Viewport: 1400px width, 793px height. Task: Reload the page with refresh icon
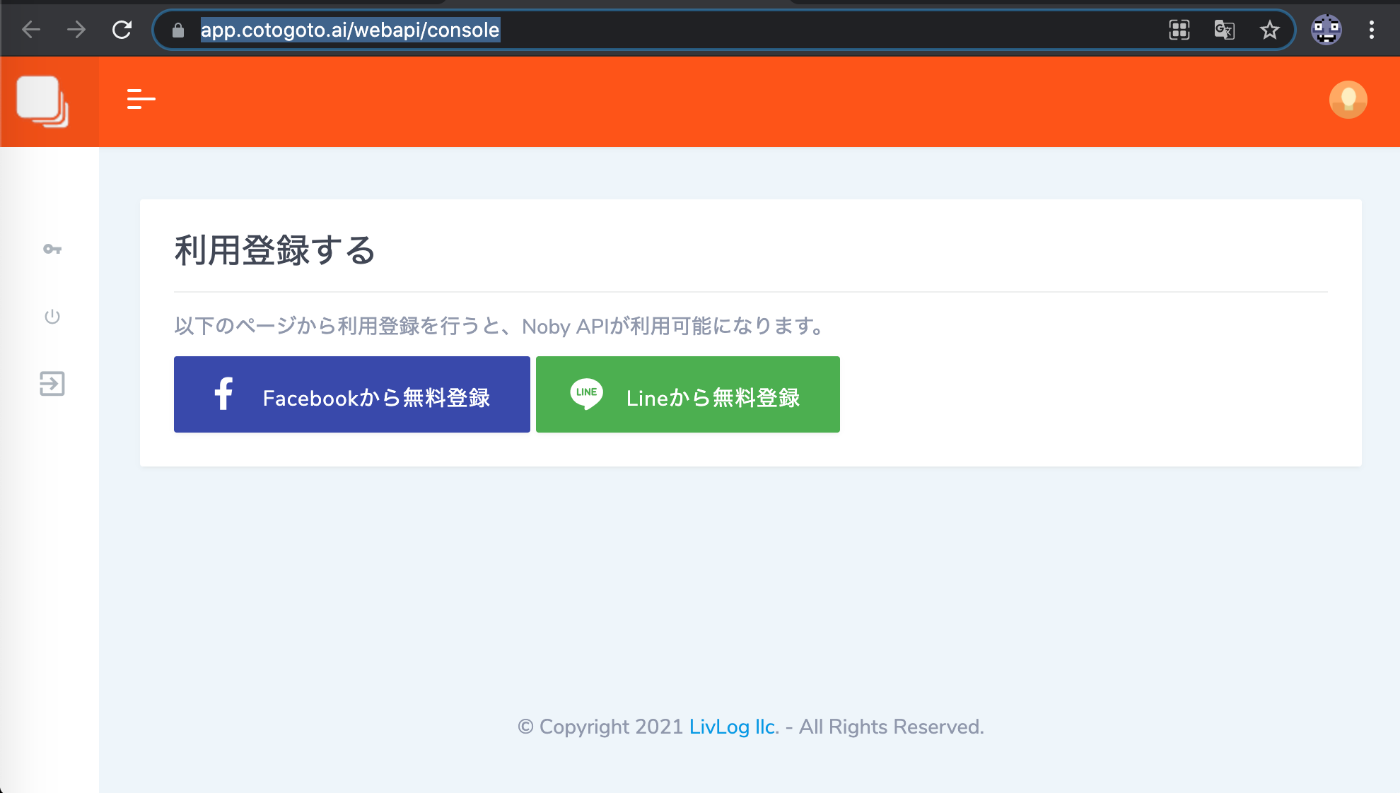tap(122, 30)
